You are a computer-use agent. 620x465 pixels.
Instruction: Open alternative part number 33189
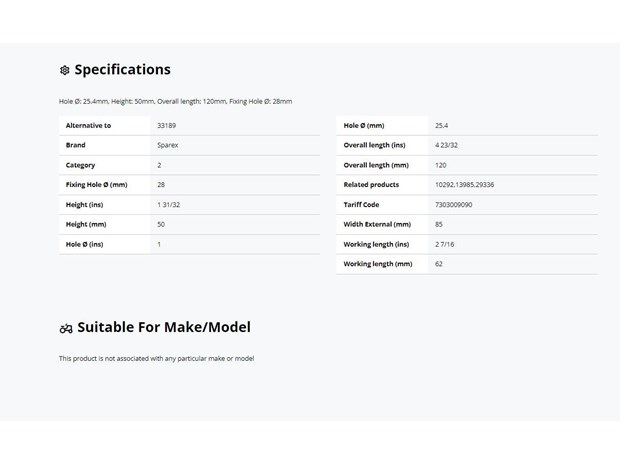[166, 125]
